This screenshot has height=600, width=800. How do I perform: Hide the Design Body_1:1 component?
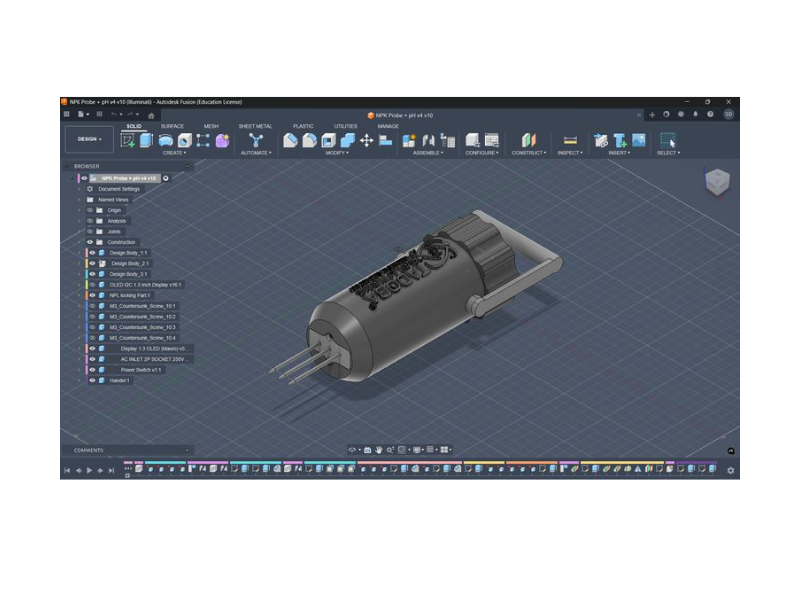click(93, 253)
